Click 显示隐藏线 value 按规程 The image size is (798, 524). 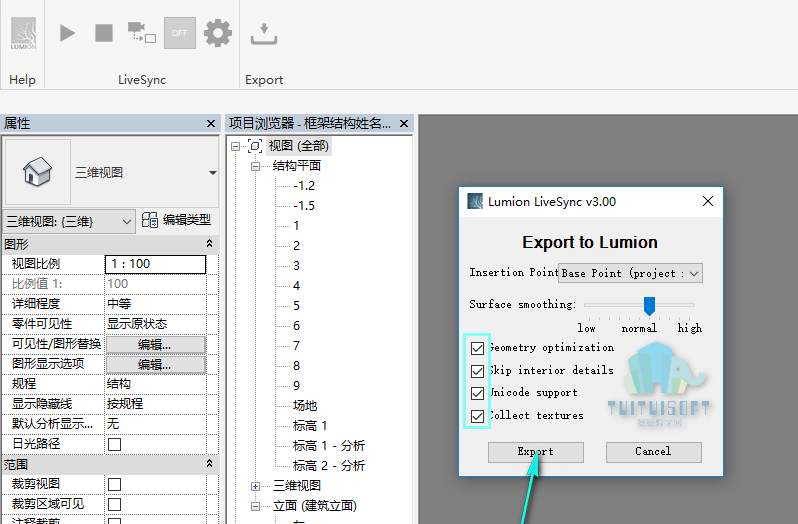(x=155, y=404)
